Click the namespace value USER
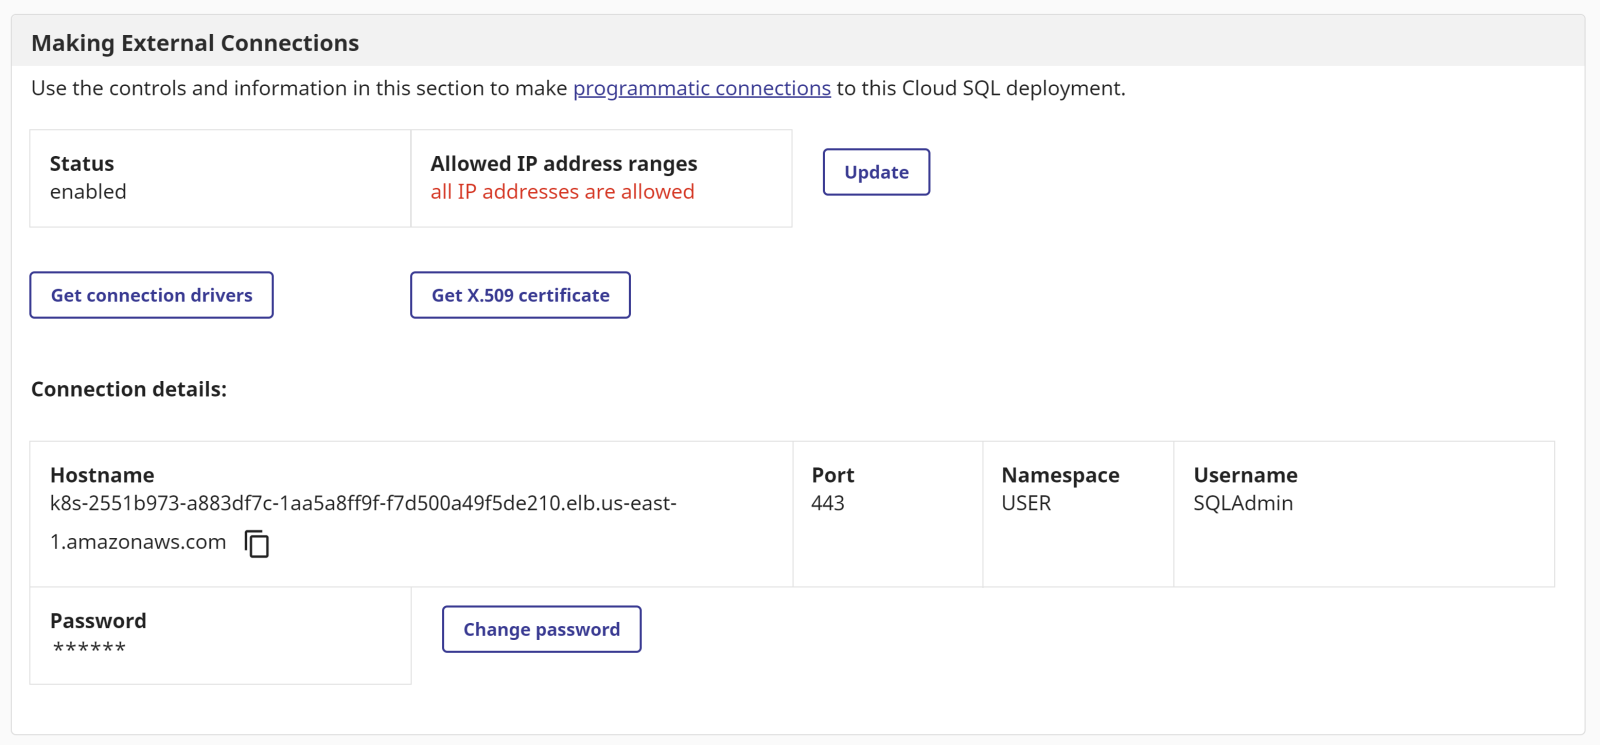 click(1026, 503)
